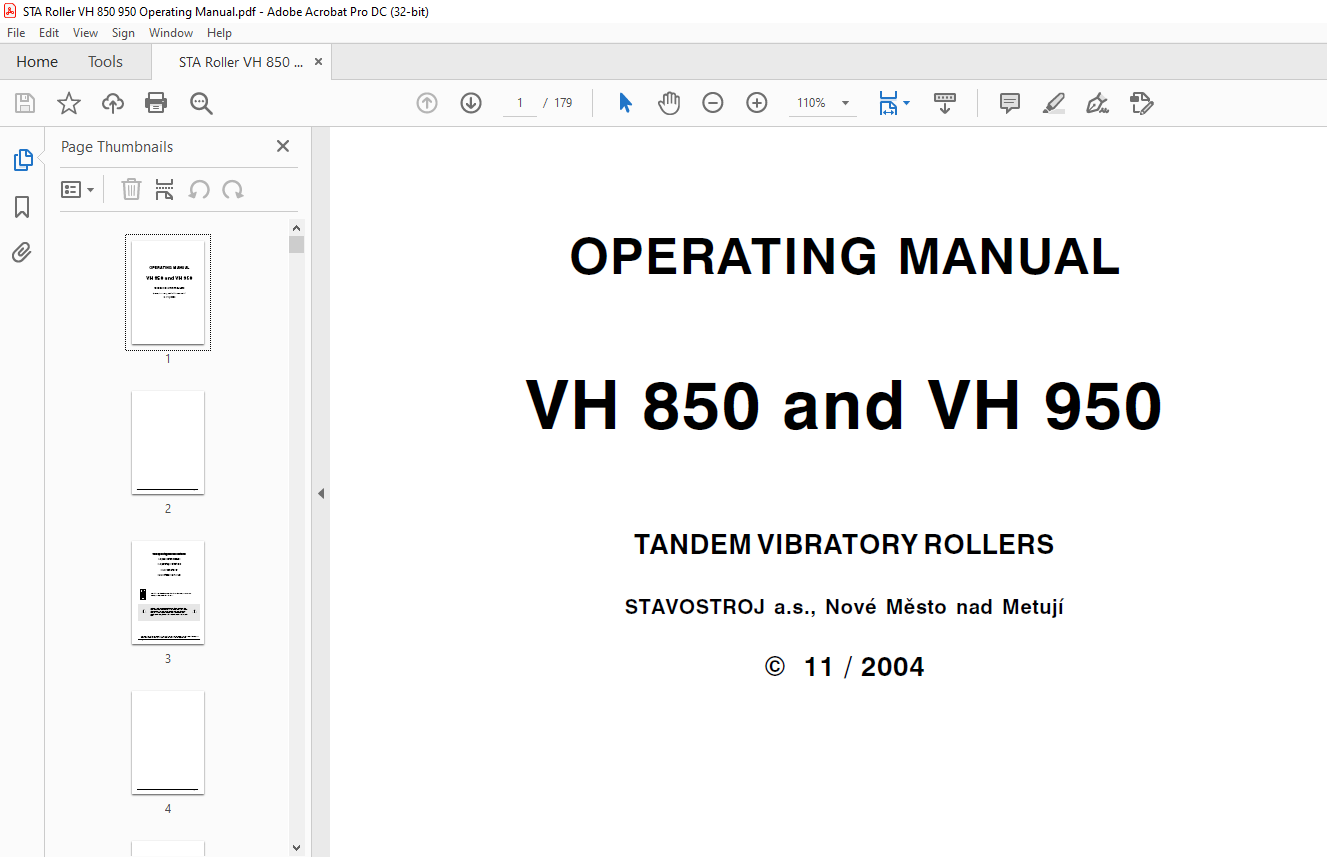Open the Sign document pen tool

pyautogui.click(x=1098, y=103)
